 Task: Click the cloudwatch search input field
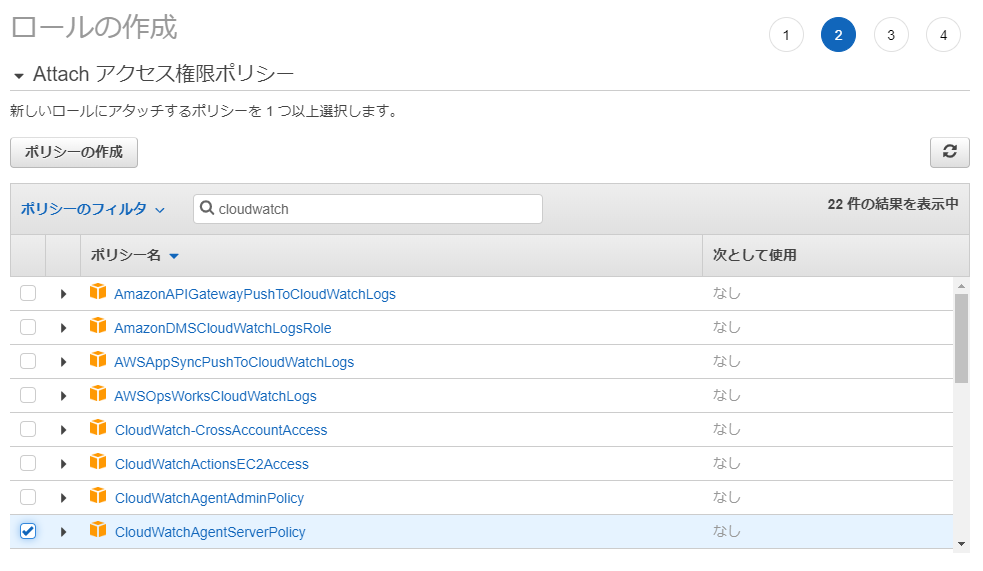pos(368,209)
